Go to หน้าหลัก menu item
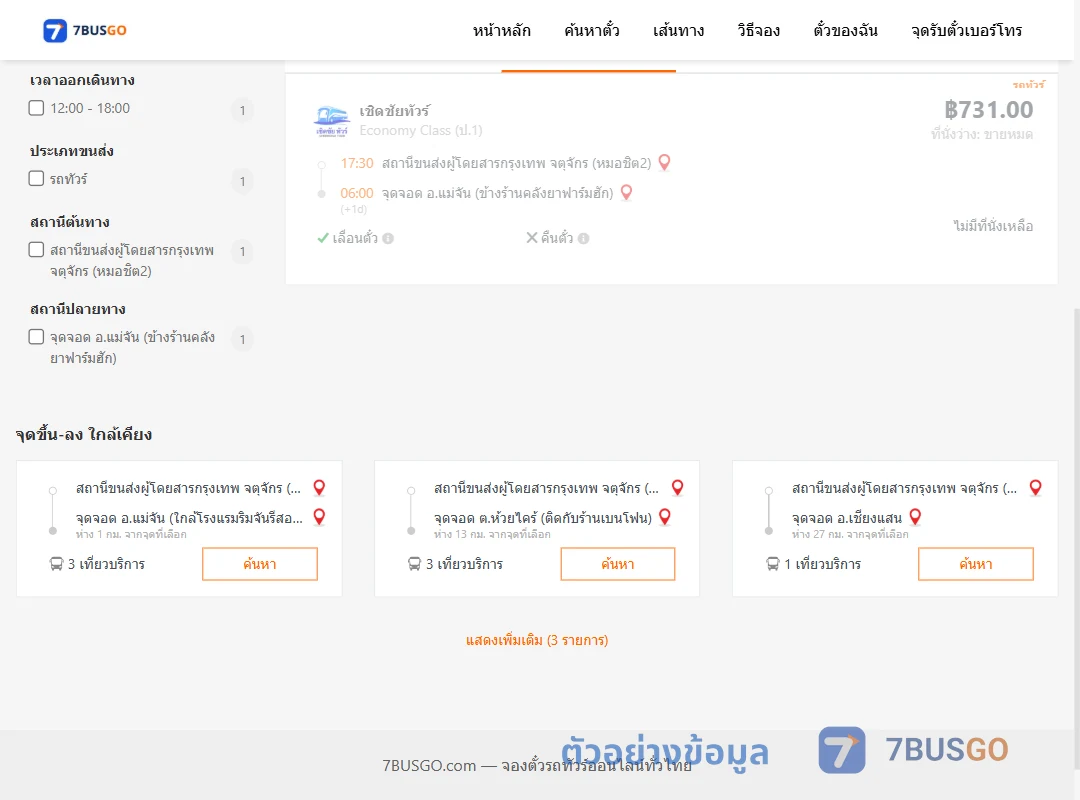 [501, 30]
